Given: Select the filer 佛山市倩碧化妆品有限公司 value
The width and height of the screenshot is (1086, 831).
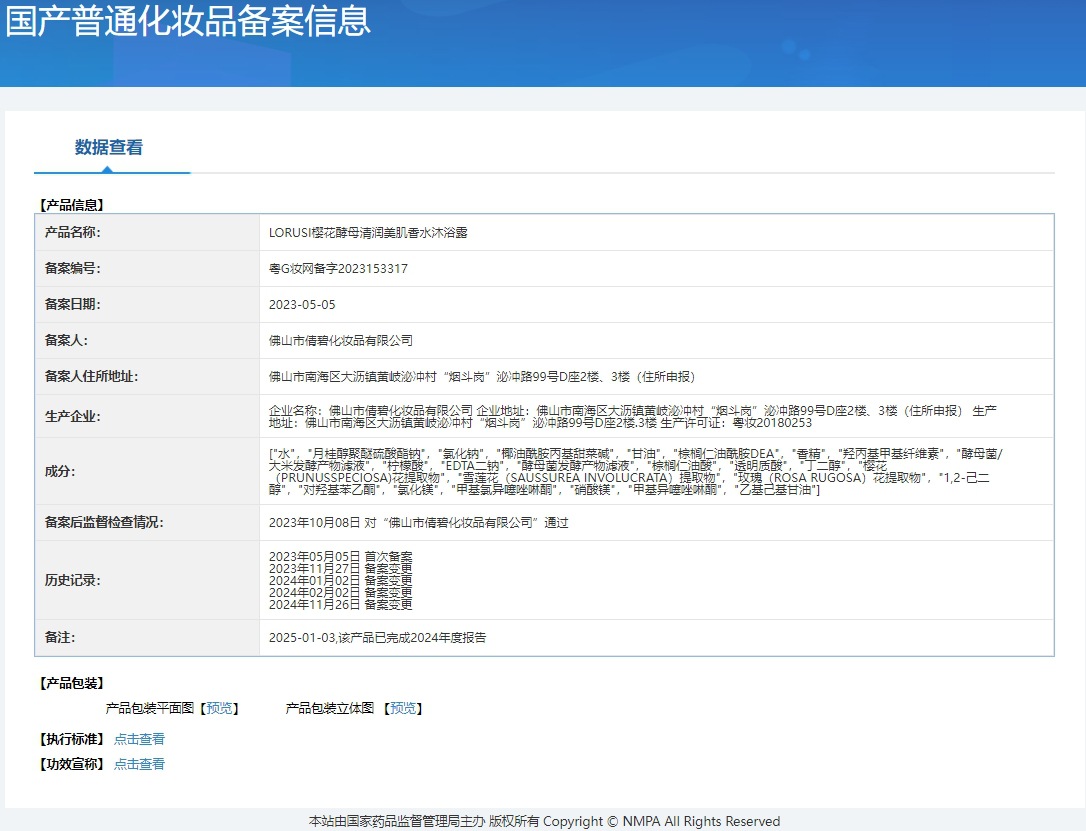Looking at the screenshot, I should 341,341.
